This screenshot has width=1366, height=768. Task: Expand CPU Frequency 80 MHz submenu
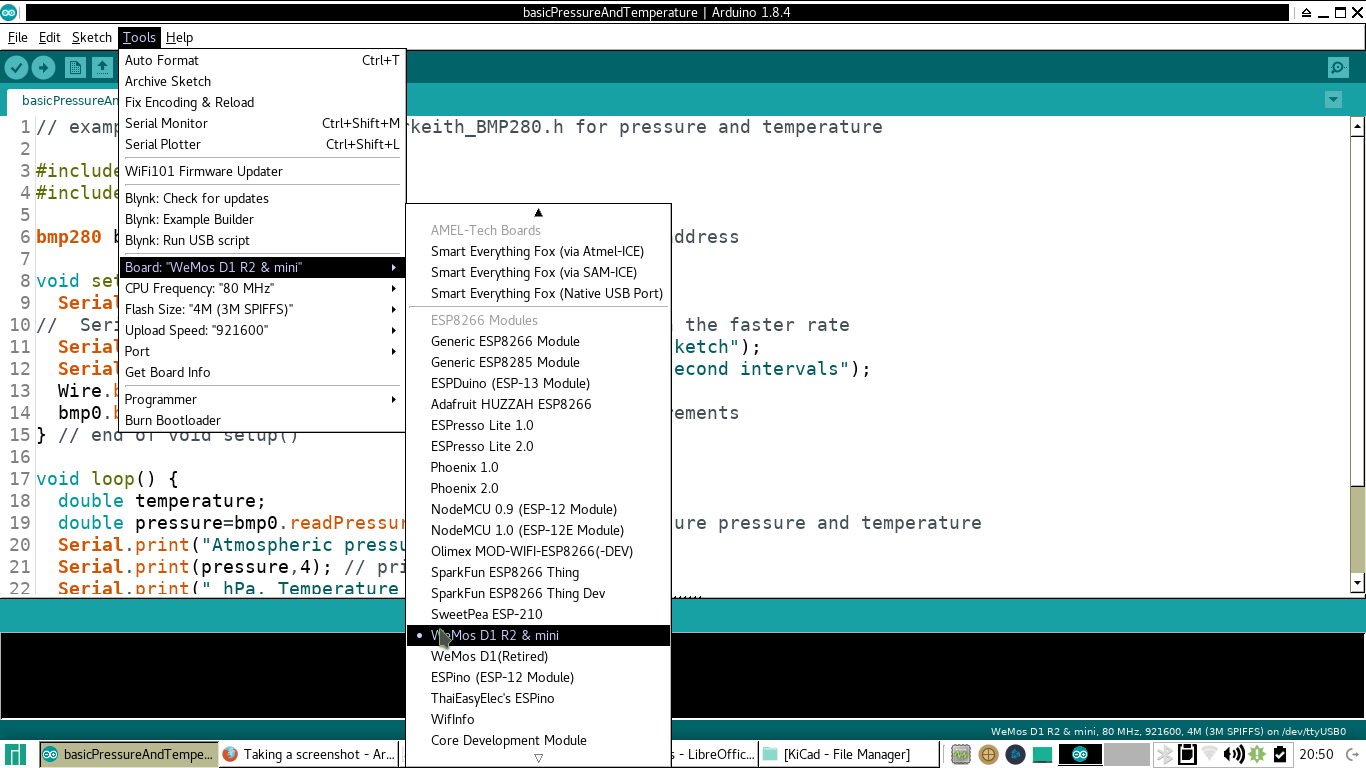pos(262,288)
